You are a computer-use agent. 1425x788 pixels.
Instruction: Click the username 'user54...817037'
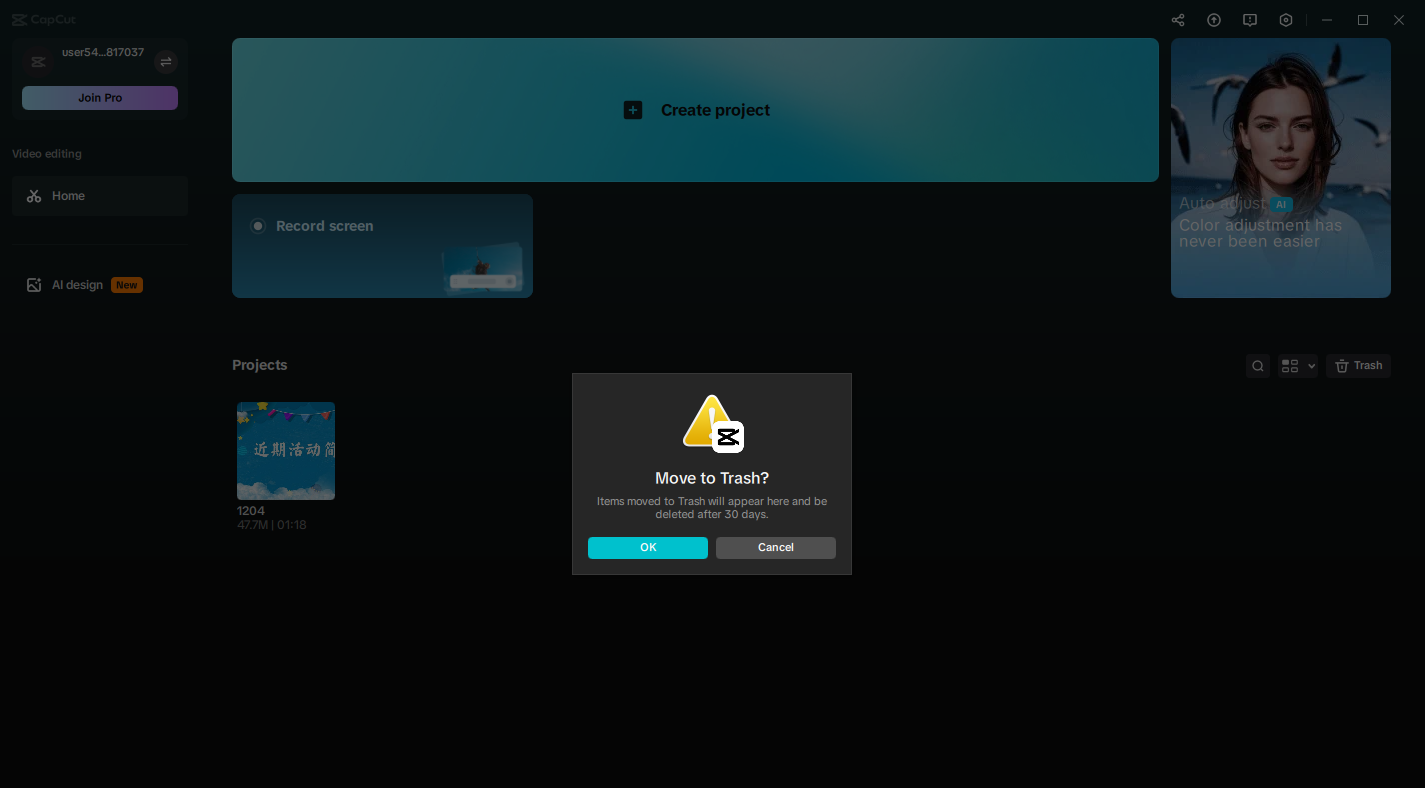click(x=103, y=53)
